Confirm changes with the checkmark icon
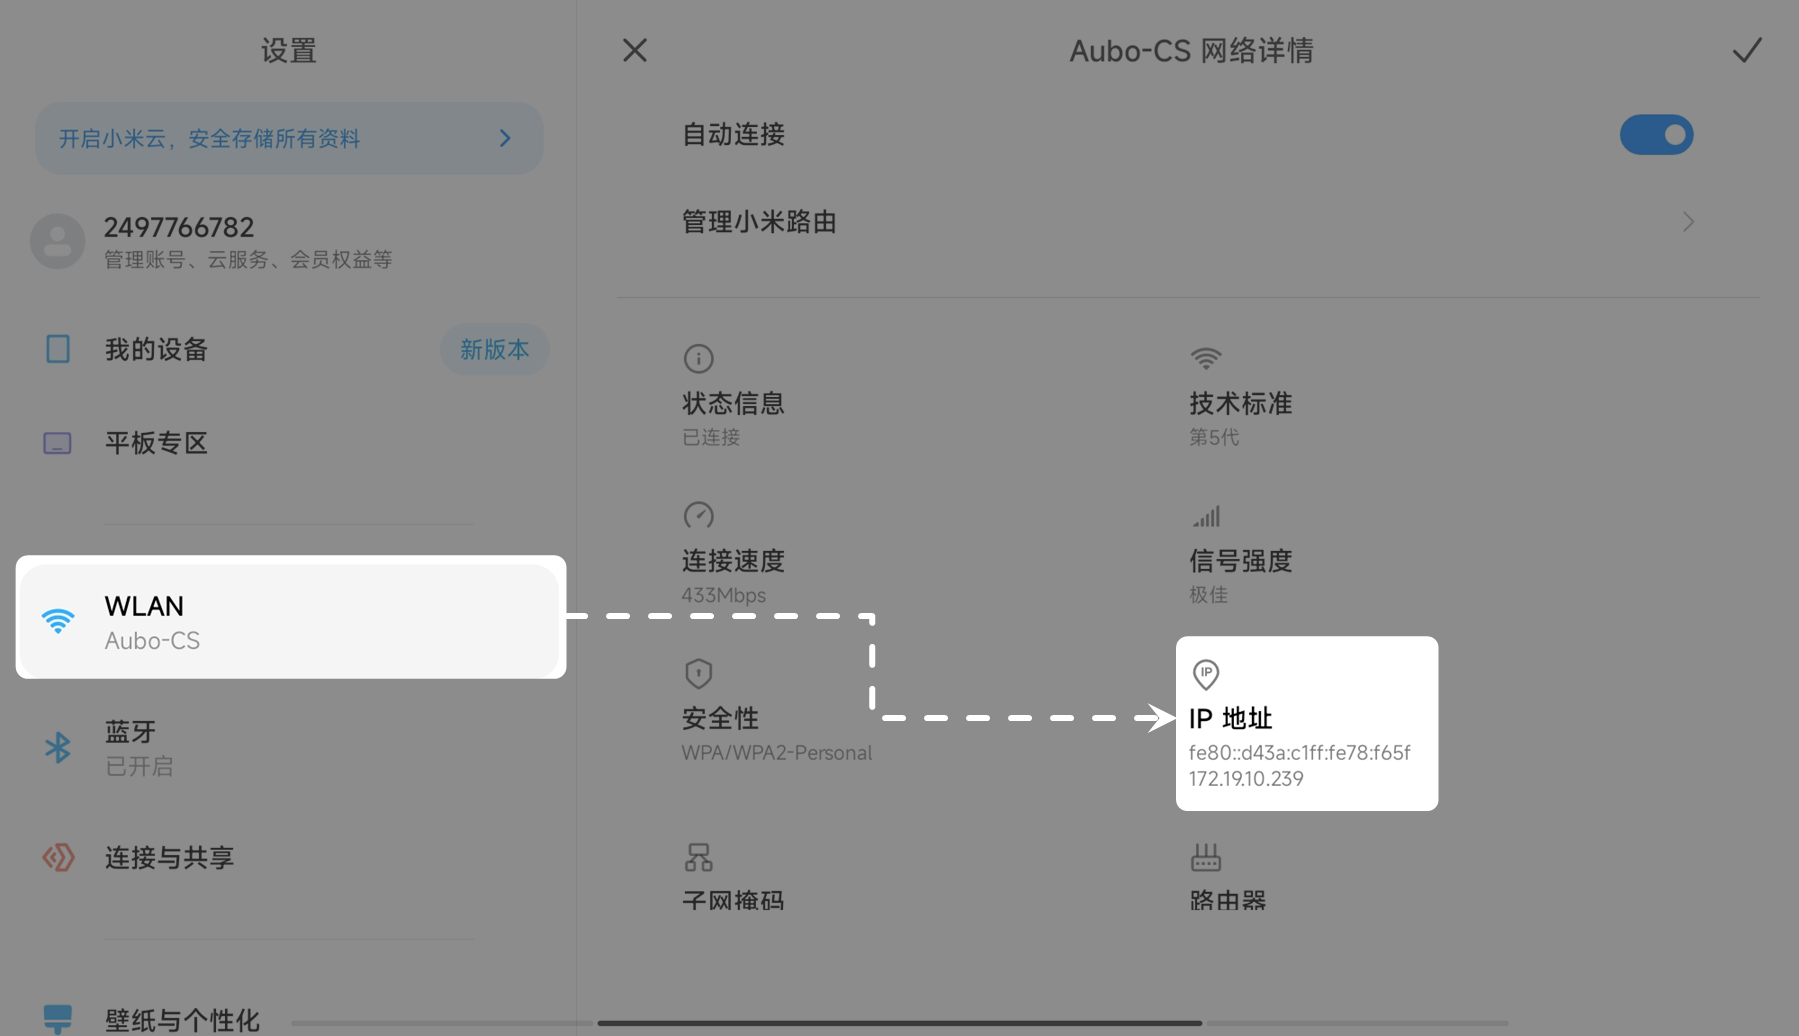1799x1036 pixels. (x=1747, y=50)
